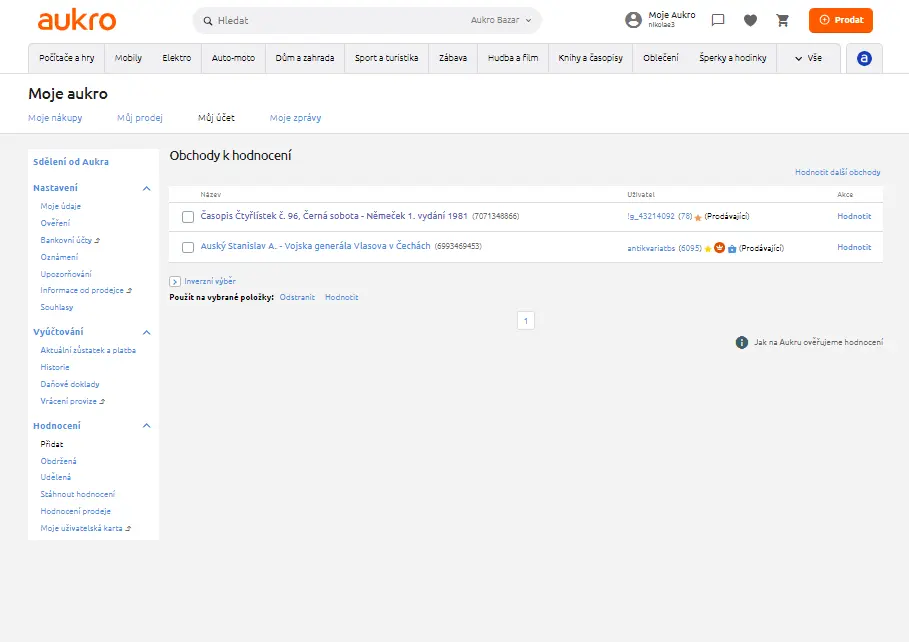Screen dimensions: 909x642
Task: Click Odstranit for selected items
Action: pos(297,298)
